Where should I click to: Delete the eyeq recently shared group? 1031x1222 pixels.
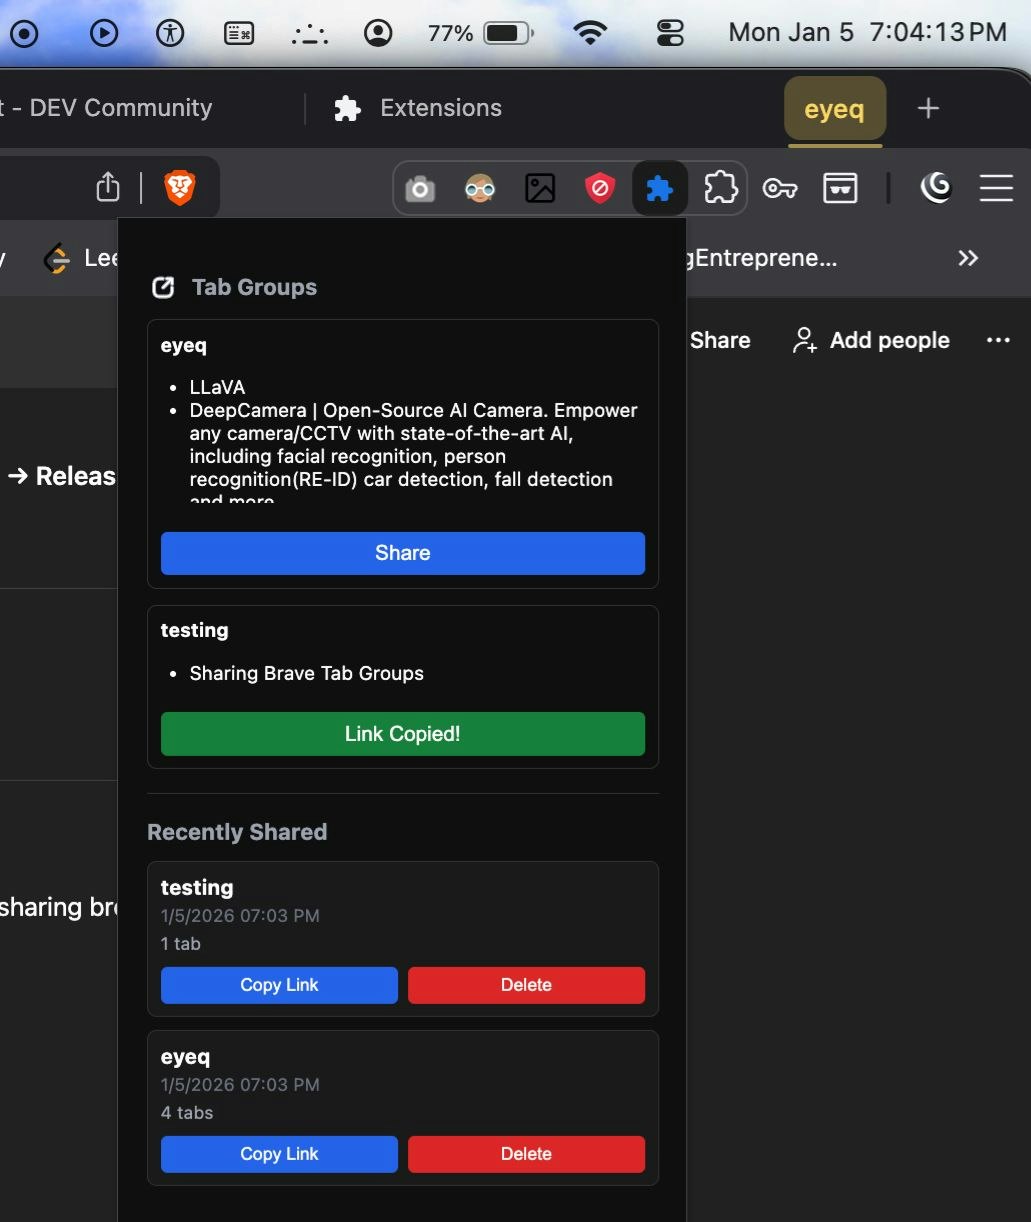(526, 1154)
